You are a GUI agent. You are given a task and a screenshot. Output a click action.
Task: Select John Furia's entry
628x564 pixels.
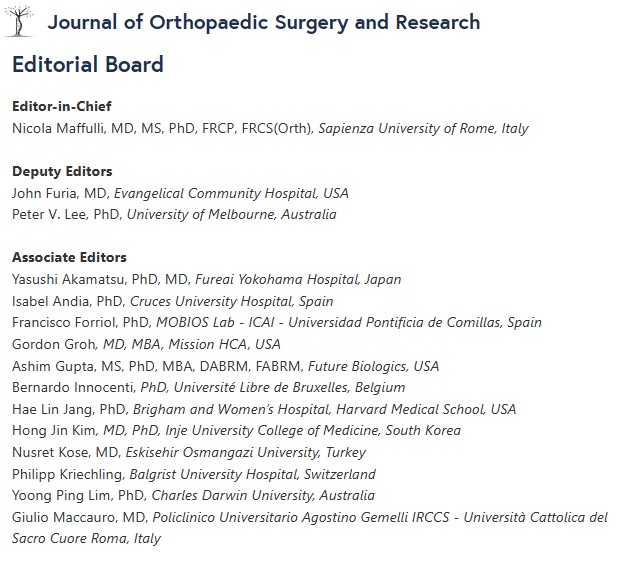coord(180,193)
